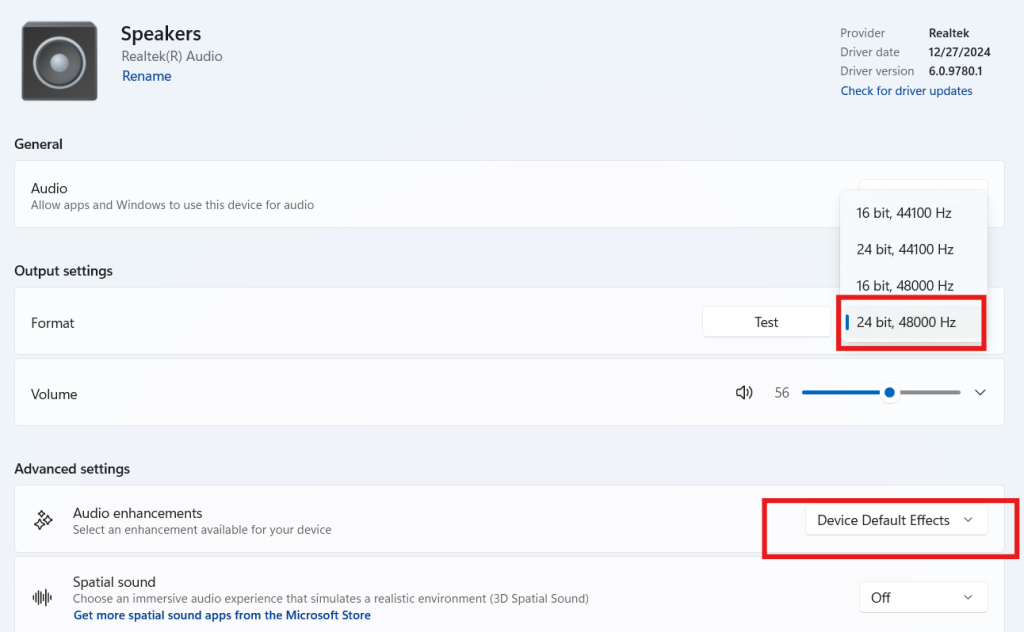The image size is (1024, 632).
Task: Click the Spatial sound waveform icon
Action: (x=43, y=597)
